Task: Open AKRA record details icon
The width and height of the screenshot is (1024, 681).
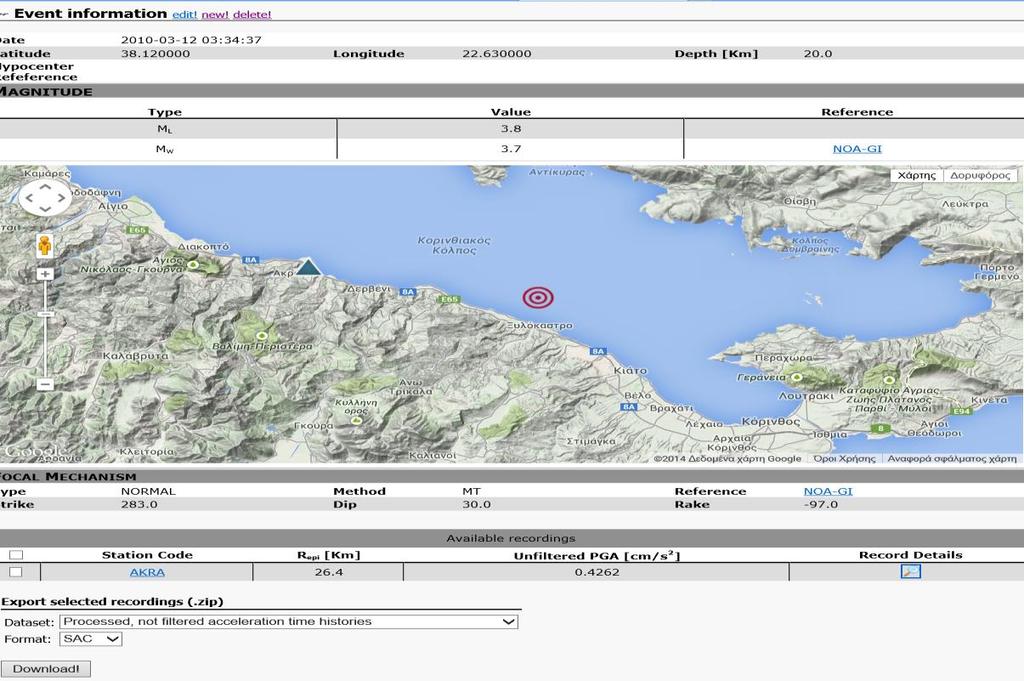Action: click(910, 571)
